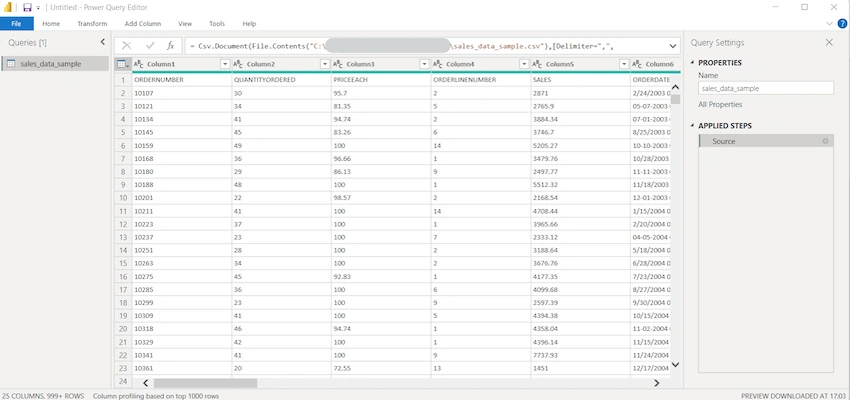
Task: Click PREVIEW DOWNLOADED AT 17:03 status
Action: (x=794, y=396)
